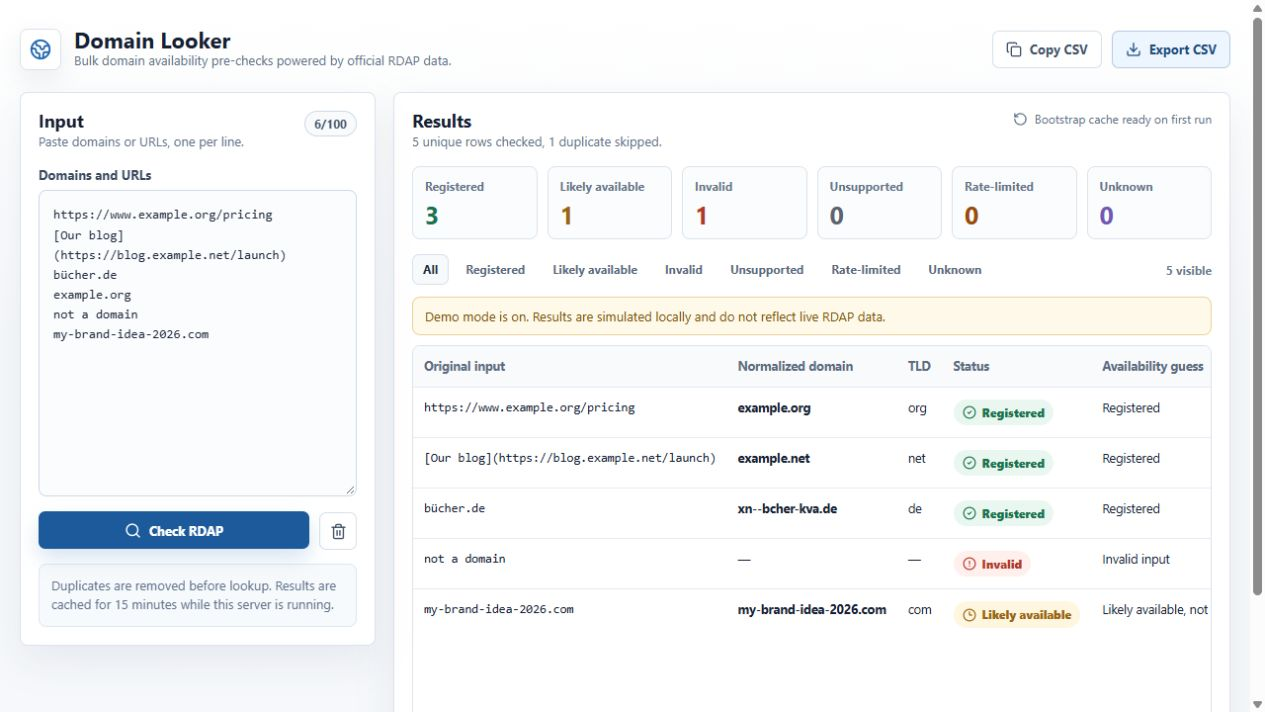This screenshot has height=712, width=1265.
Task: Click the scrollbar down arrow
Action: 1257,704
